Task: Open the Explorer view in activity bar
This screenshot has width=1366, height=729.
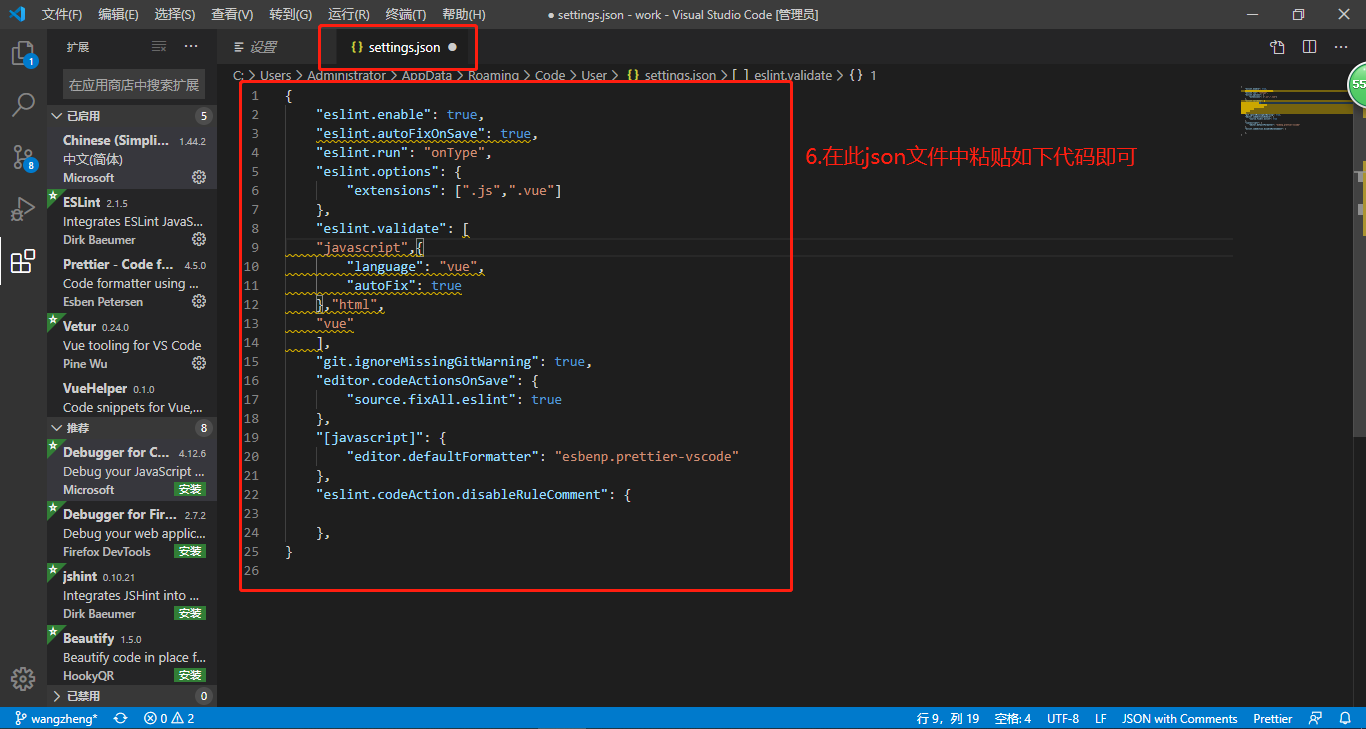Action: [x=23, y=53]
